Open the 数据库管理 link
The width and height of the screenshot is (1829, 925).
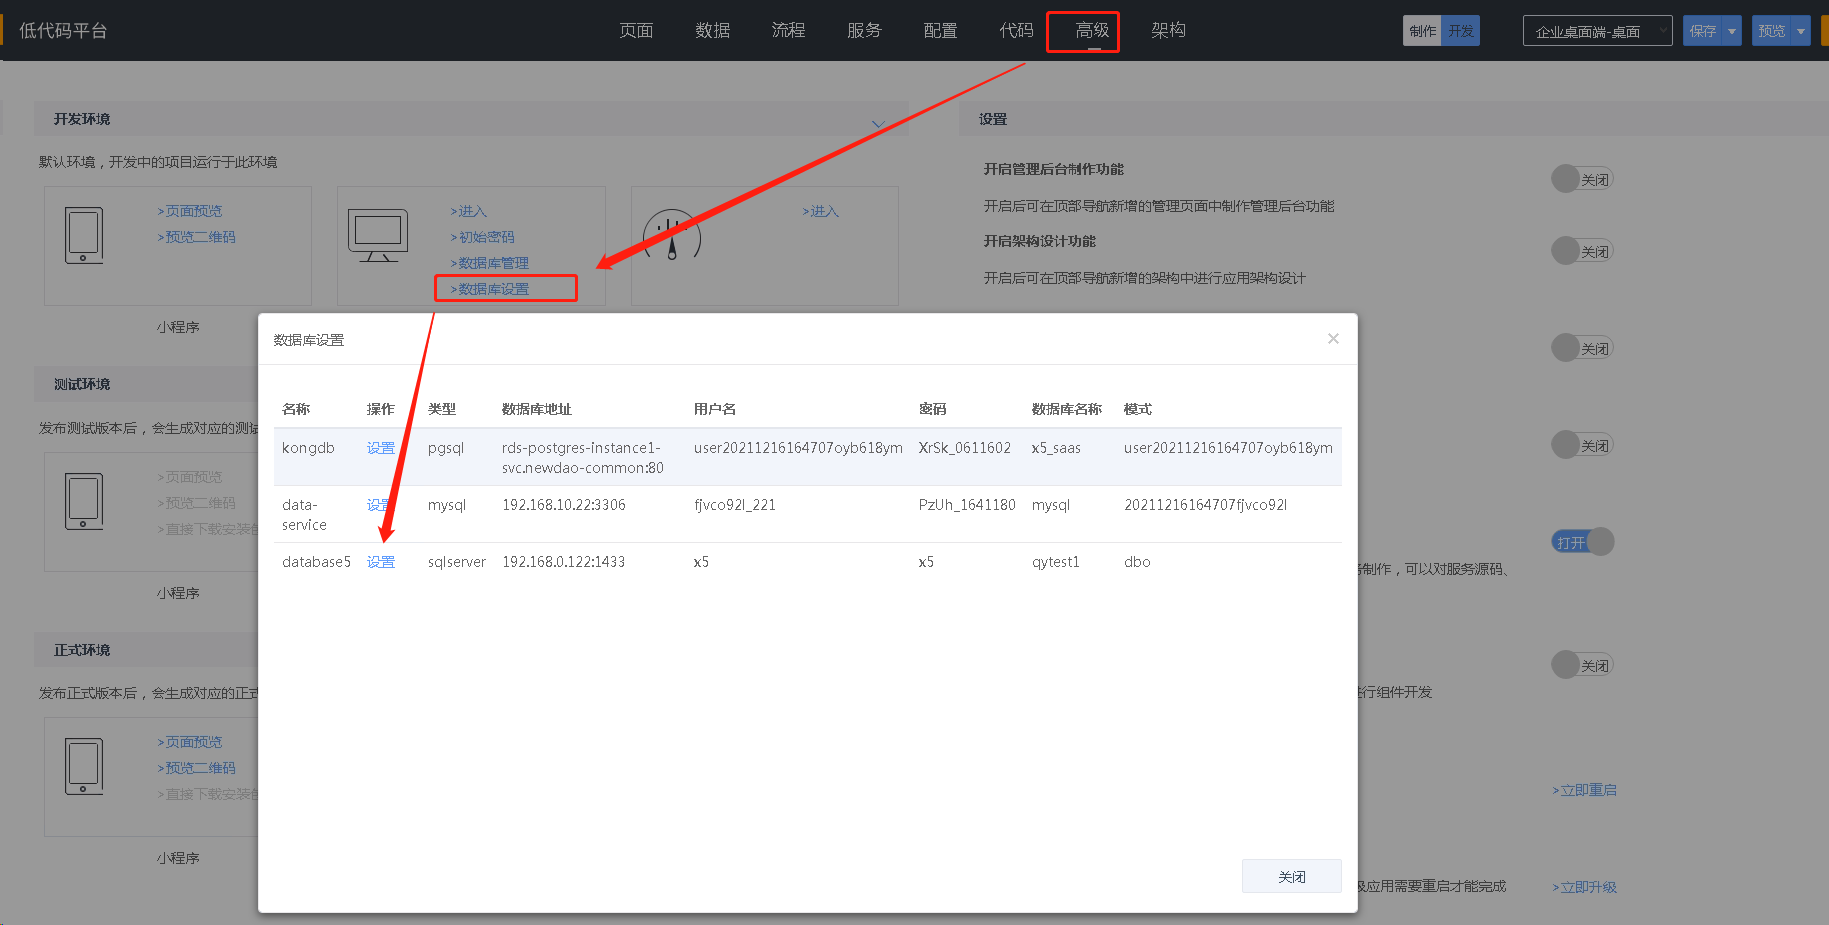[490, 263]
